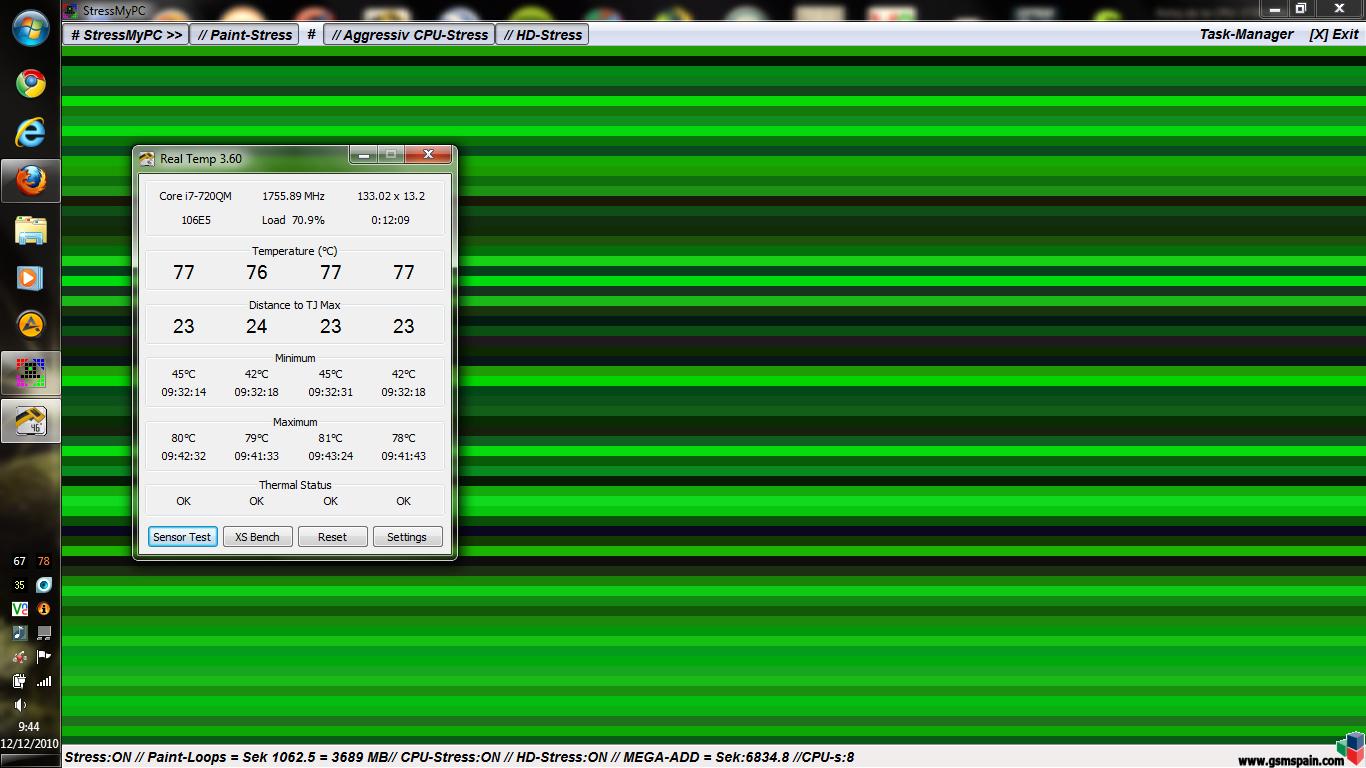1366x768 pixels.
Task: Click orange info tray icon
Action: point(43,608)
